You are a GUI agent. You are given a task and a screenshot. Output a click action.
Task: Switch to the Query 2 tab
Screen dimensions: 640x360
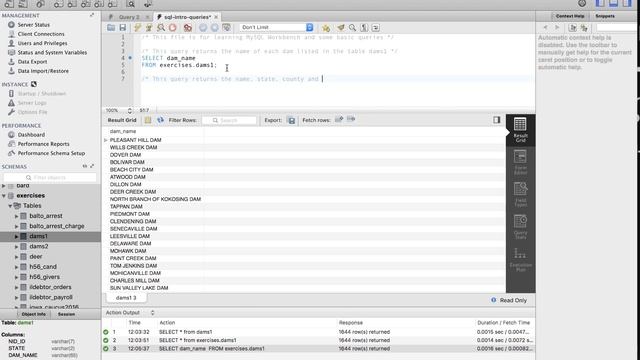coord(129,17)
